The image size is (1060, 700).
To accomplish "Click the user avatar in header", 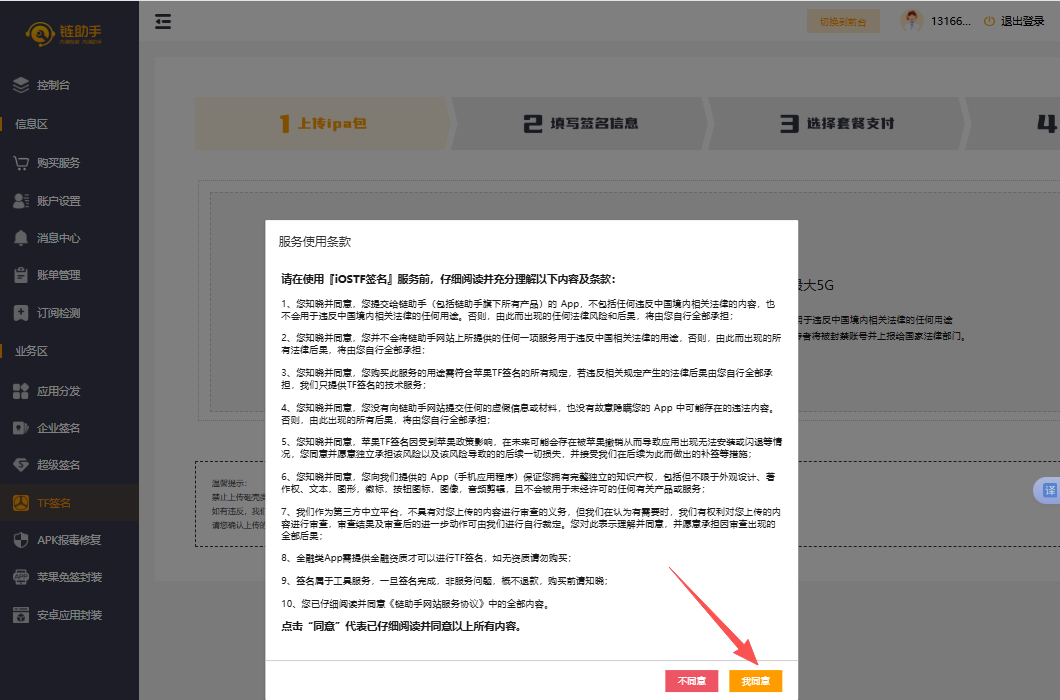I will [x=911, y=21].
